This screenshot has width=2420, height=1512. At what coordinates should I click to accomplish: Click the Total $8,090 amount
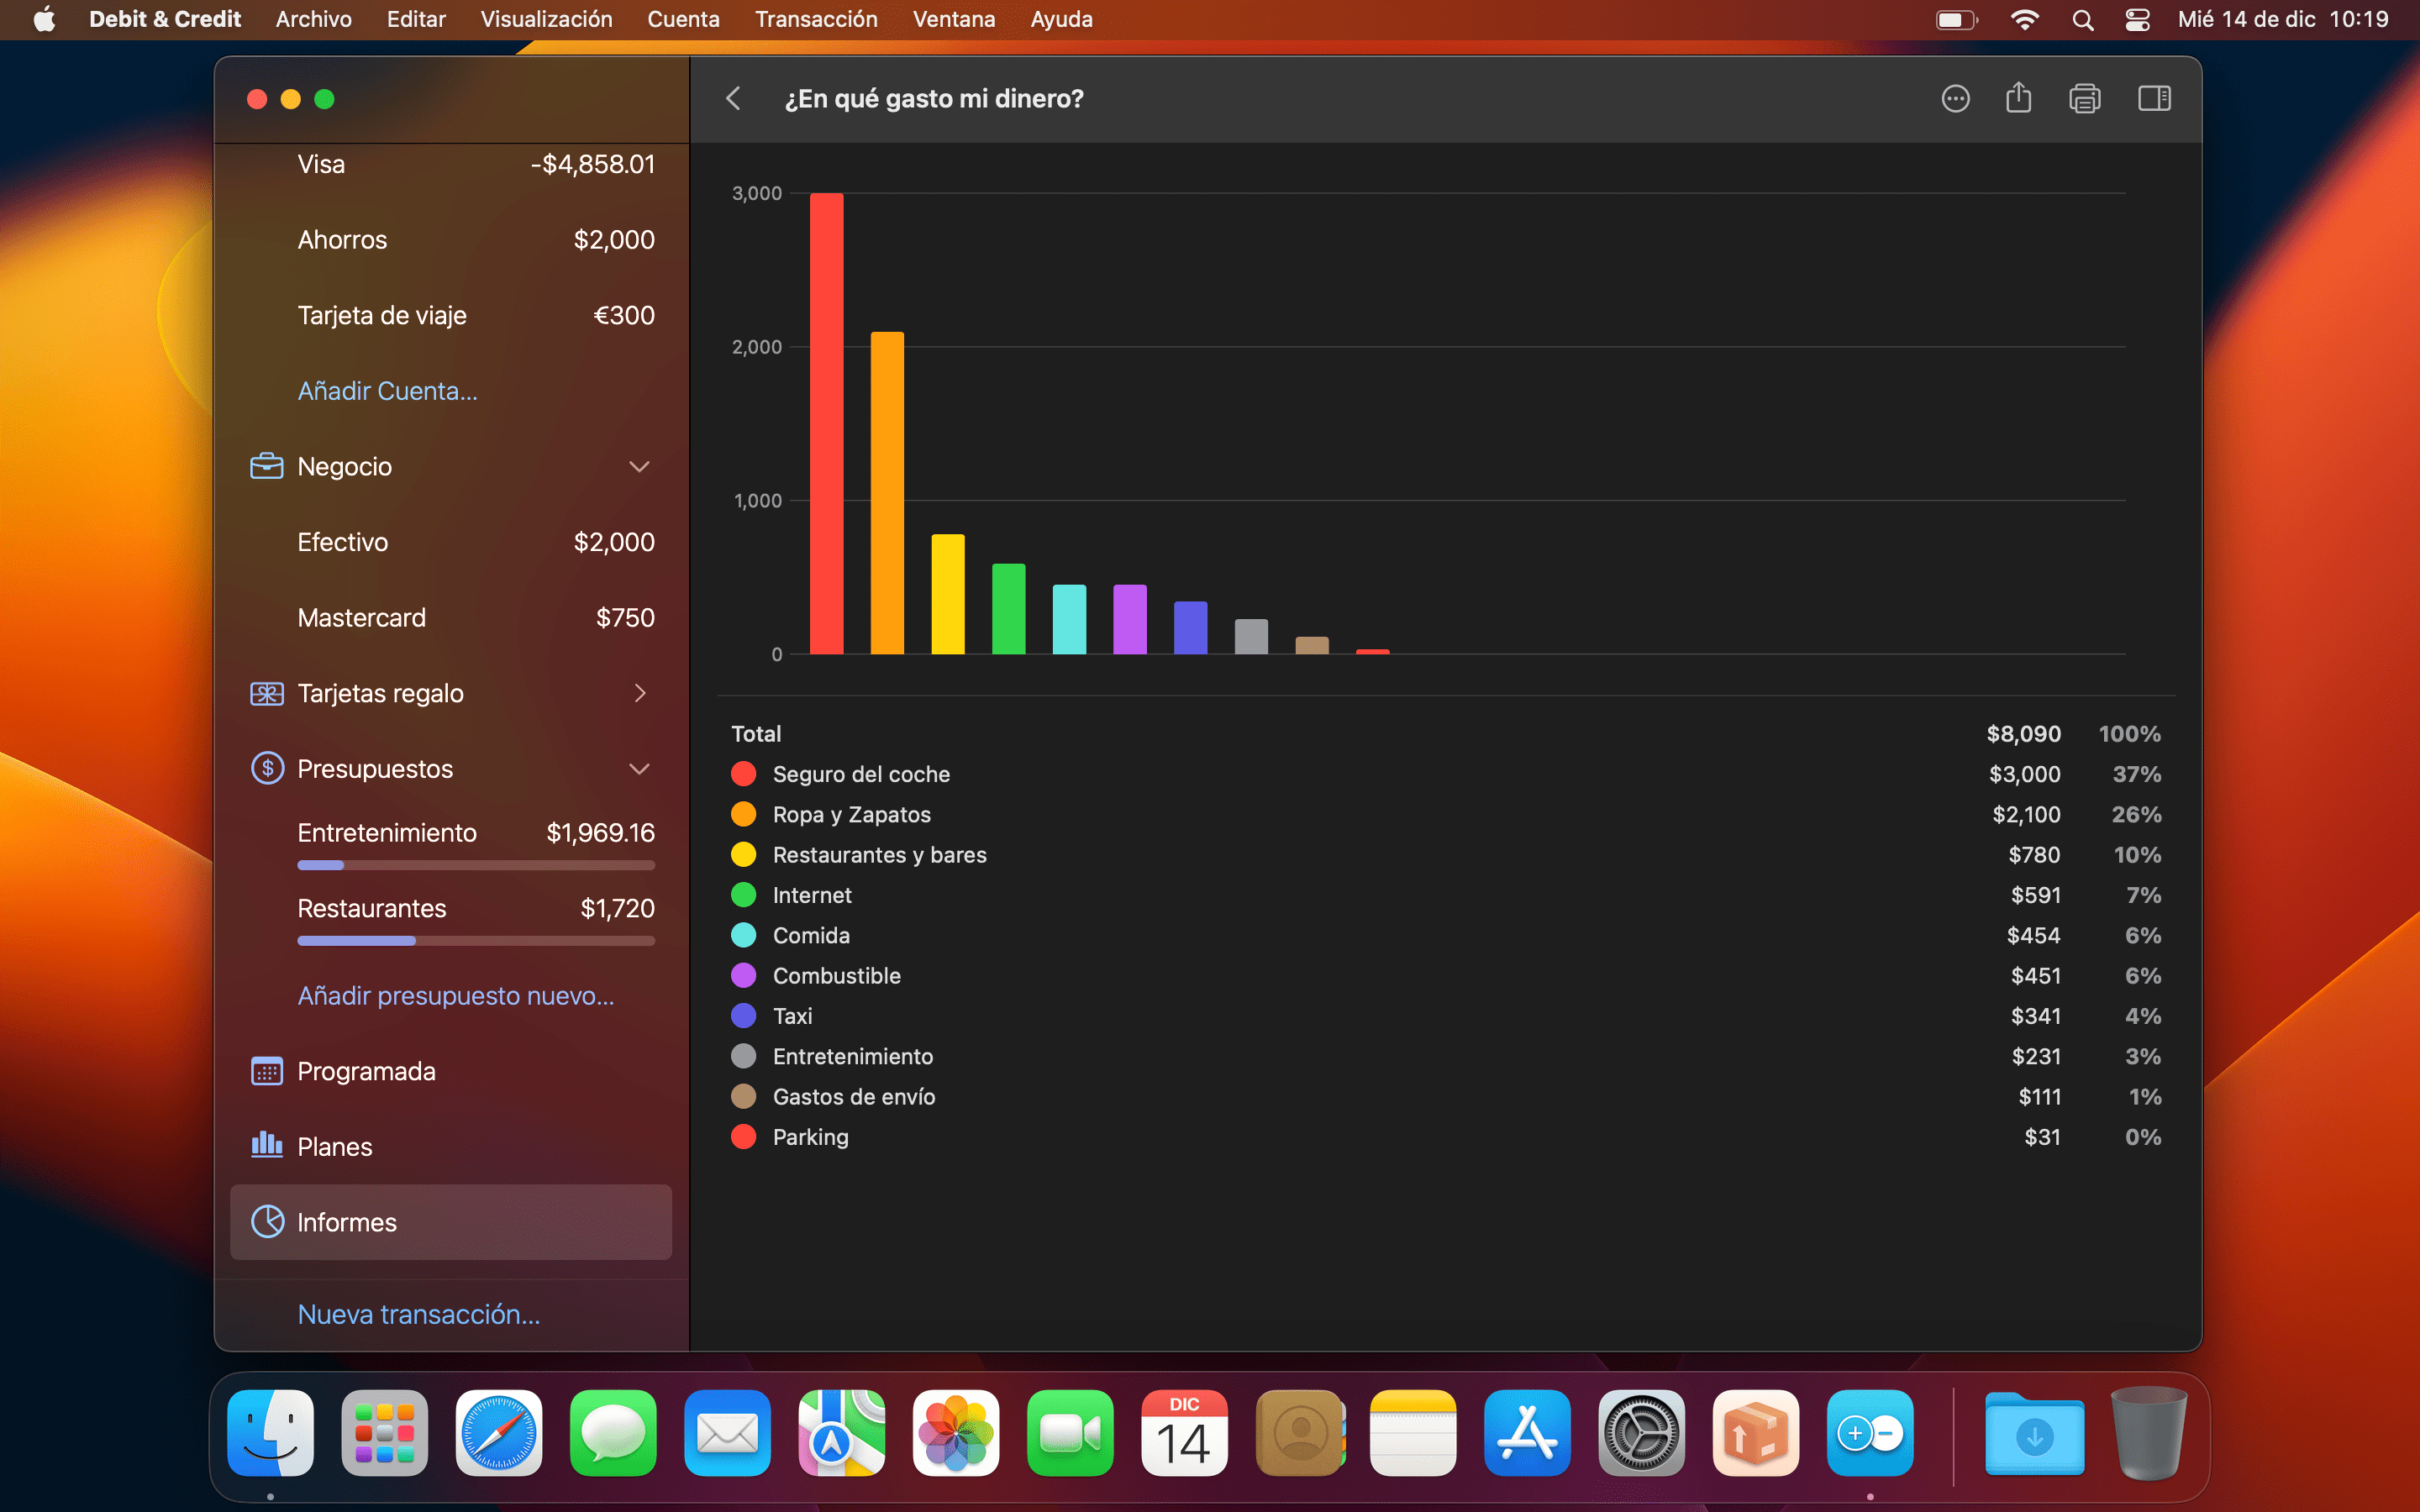coord(2023,734)
